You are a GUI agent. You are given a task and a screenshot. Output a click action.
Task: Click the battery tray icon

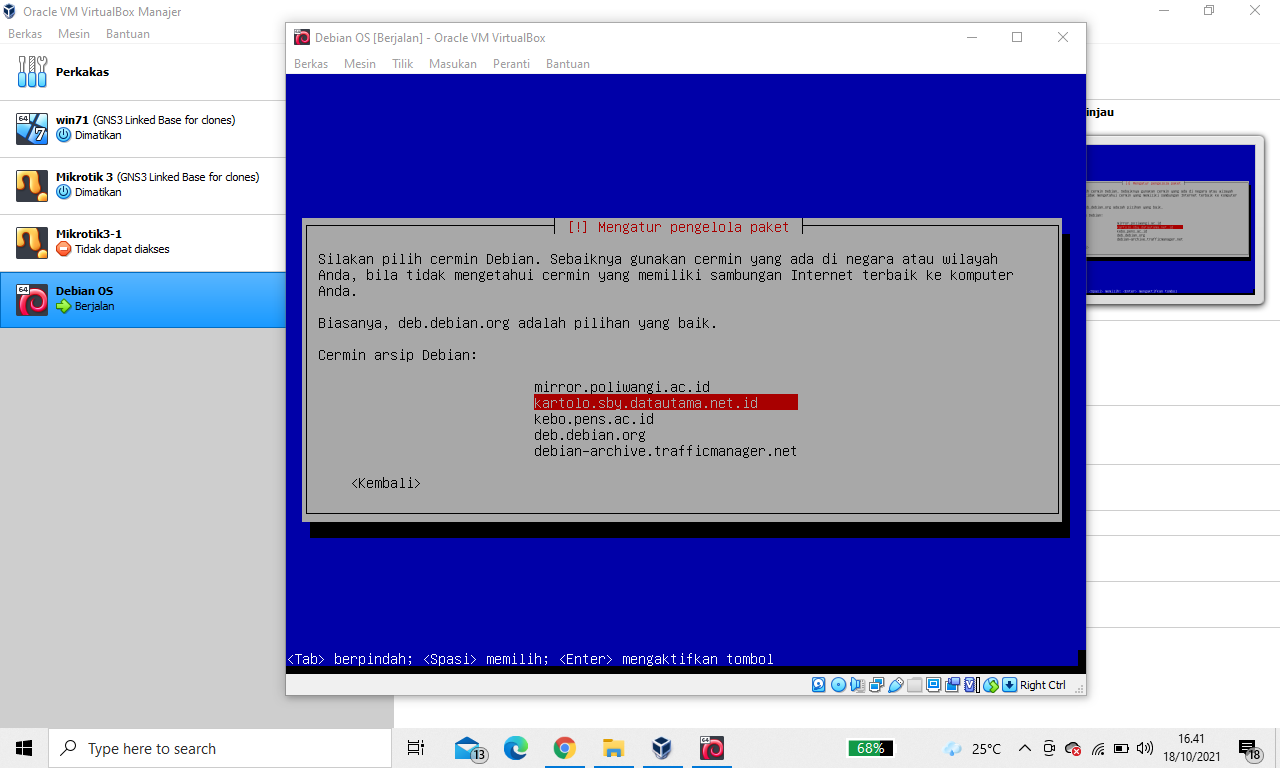1122,748
